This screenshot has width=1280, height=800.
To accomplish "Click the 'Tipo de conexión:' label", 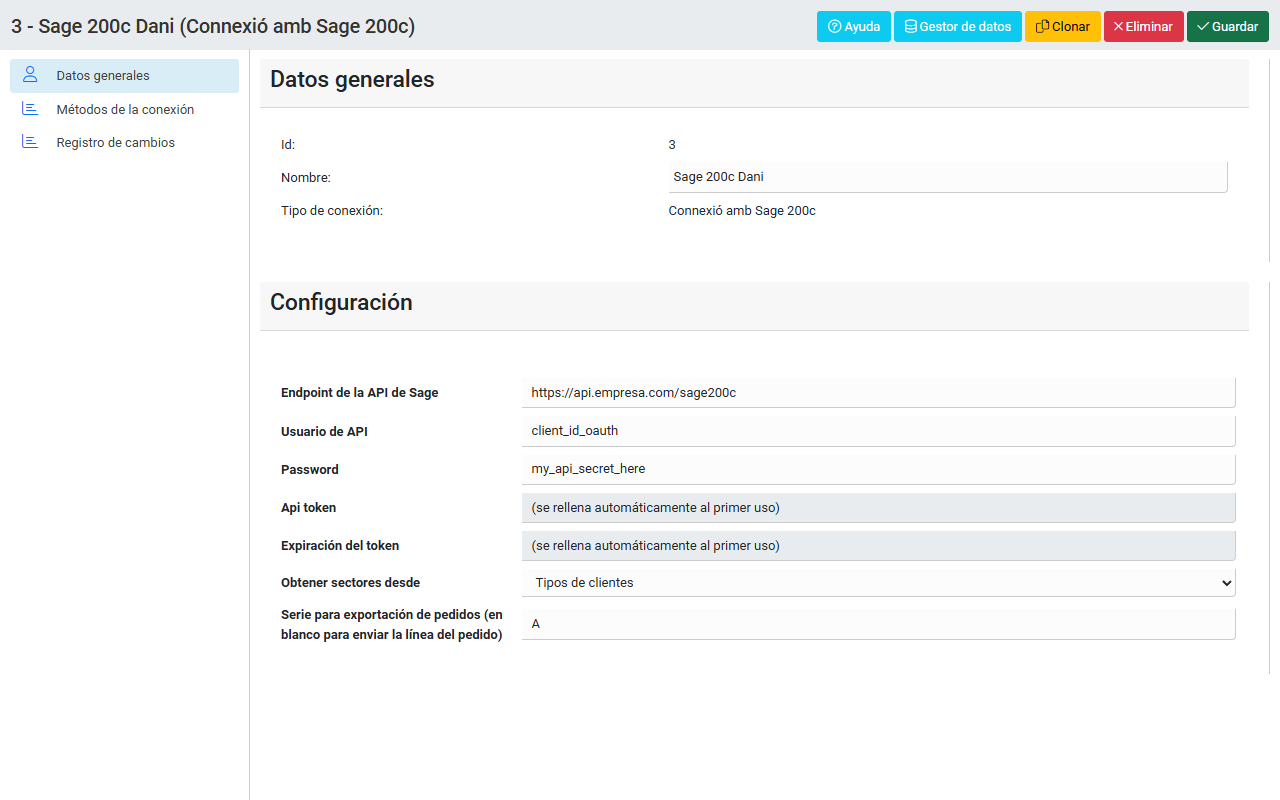I will [x=332, y=211].
